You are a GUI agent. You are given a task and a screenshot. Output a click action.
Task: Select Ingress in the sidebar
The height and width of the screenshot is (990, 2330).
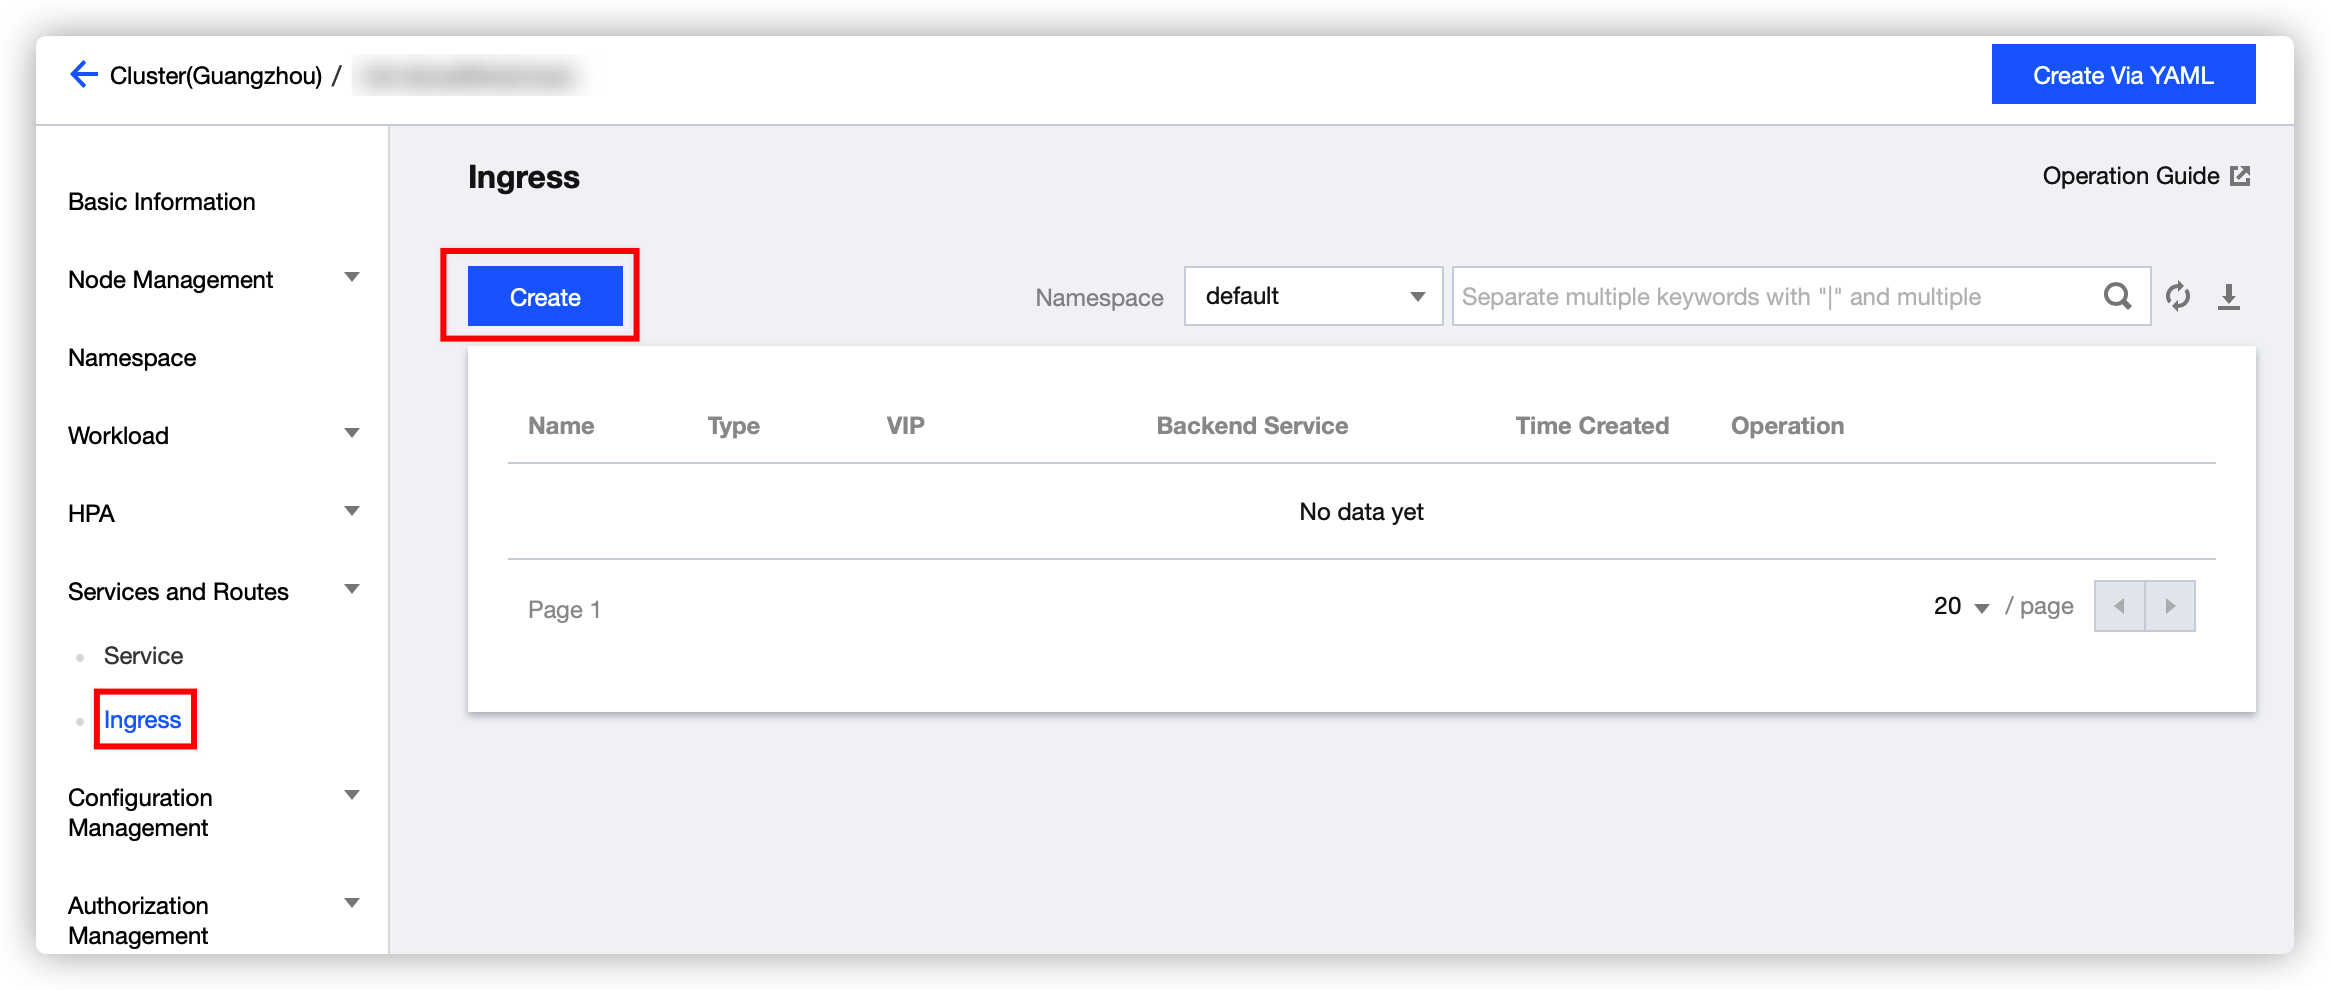pyautogui.click(x=143, y=720)
